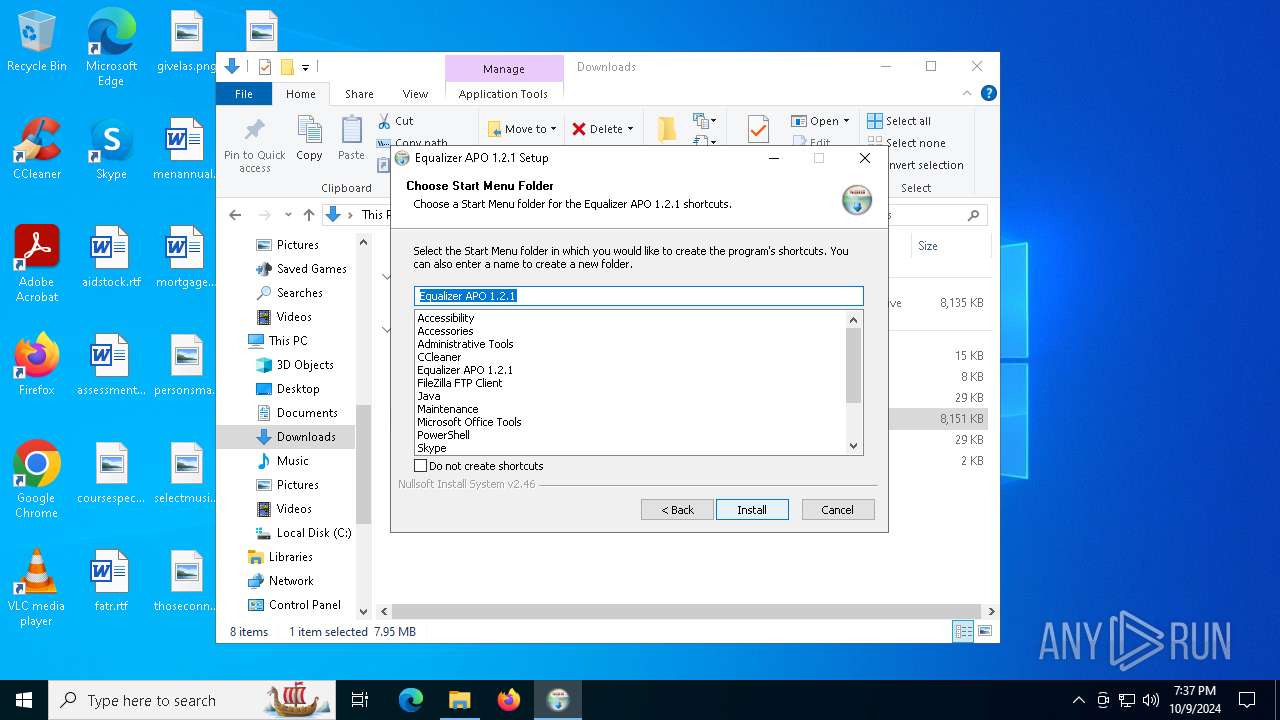The width and height of the screenshot is (1280, 720).
Task: Cancel the Equalizer APO setup
Action: (x=838, y=510)
